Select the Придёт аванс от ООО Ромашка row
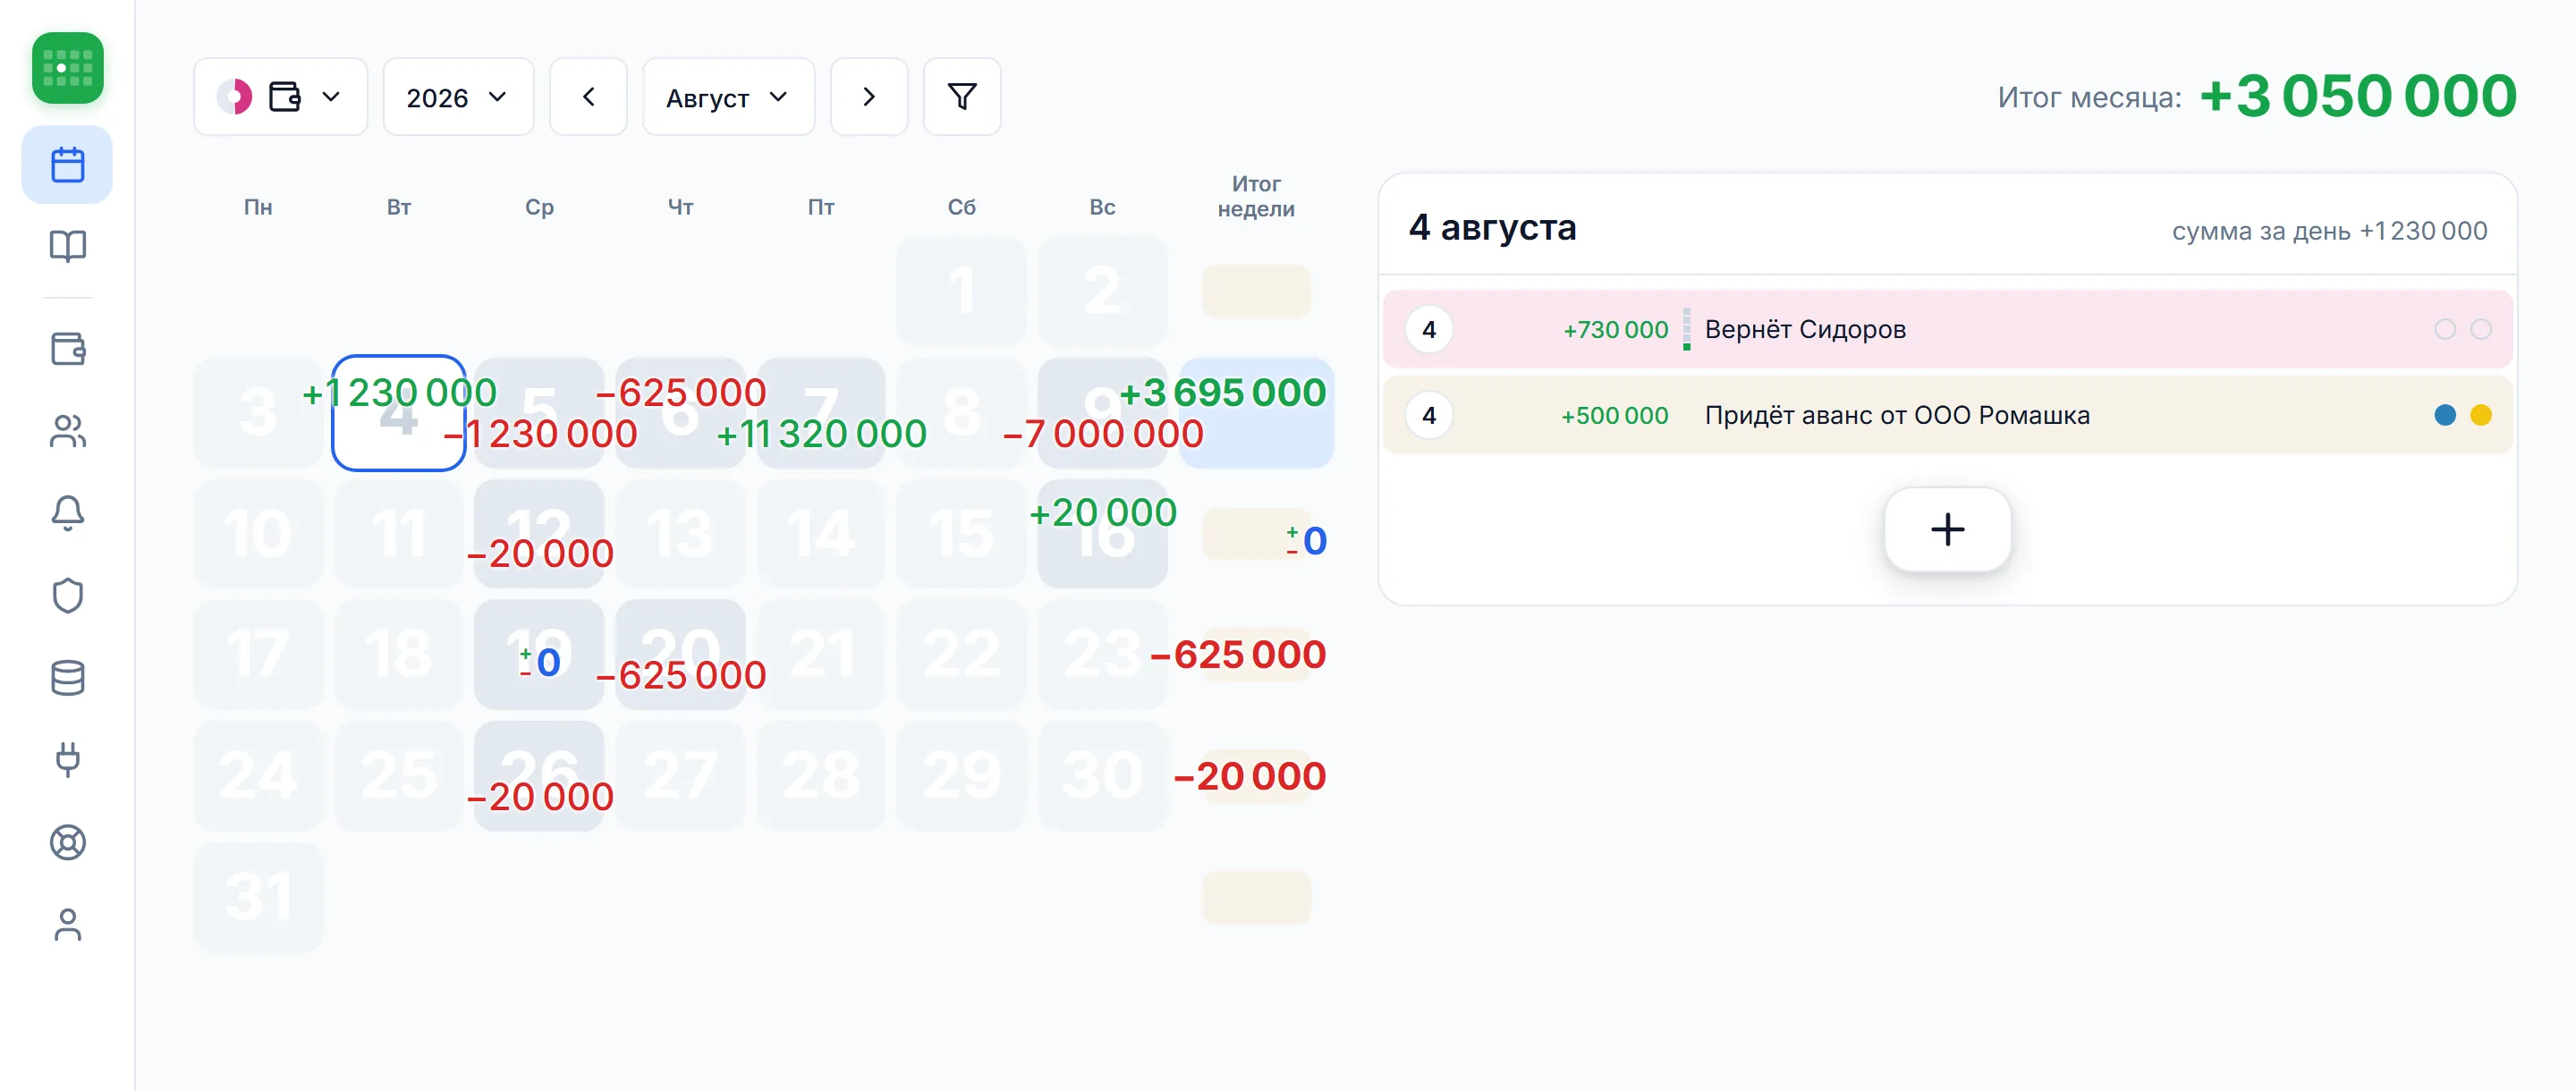 [1946, 415]
